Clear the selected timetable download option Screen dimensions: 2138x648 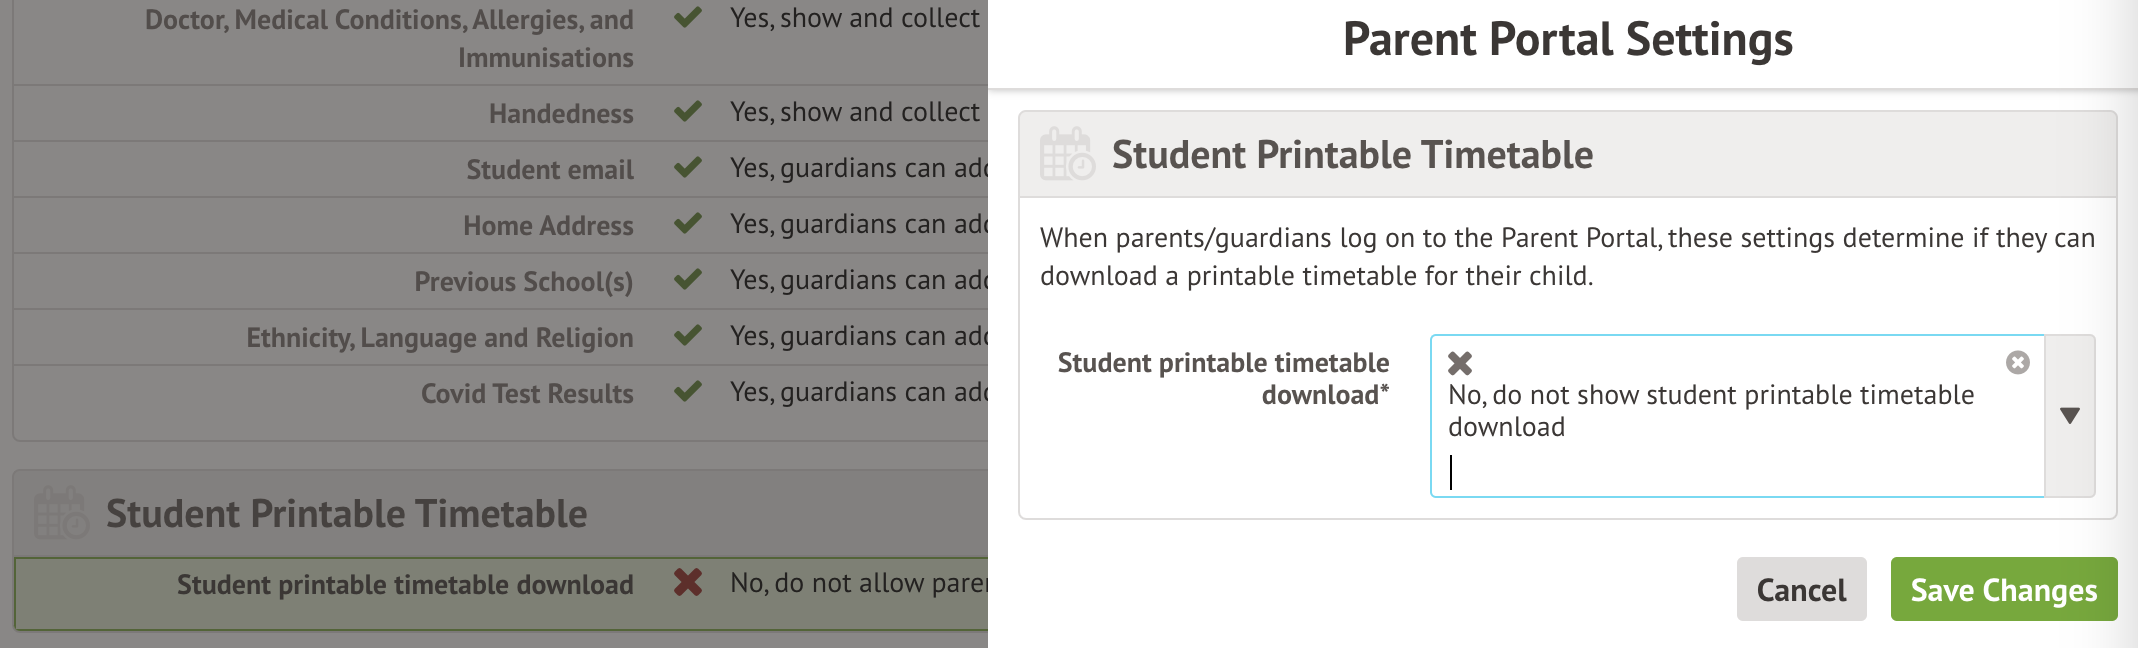pos(2017,363)
